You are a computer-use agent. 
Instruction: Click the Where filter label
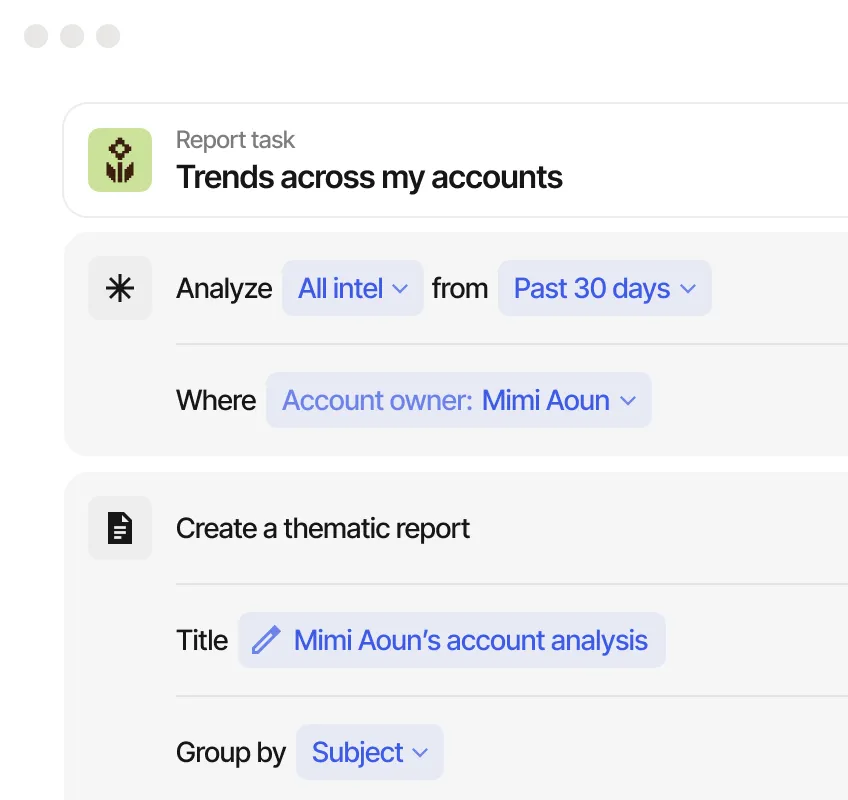215,400
